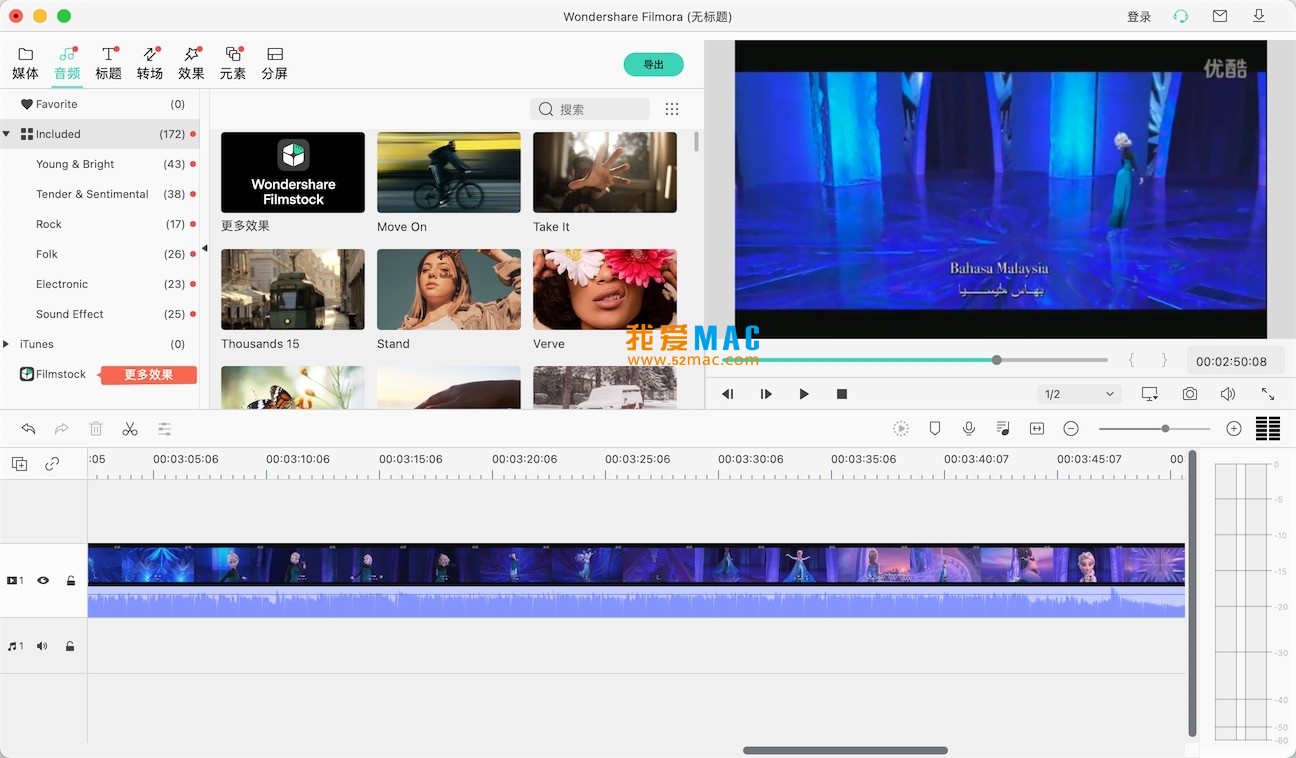Click the render preview icon
The image size is (1296, 758).
pos(901,428)
